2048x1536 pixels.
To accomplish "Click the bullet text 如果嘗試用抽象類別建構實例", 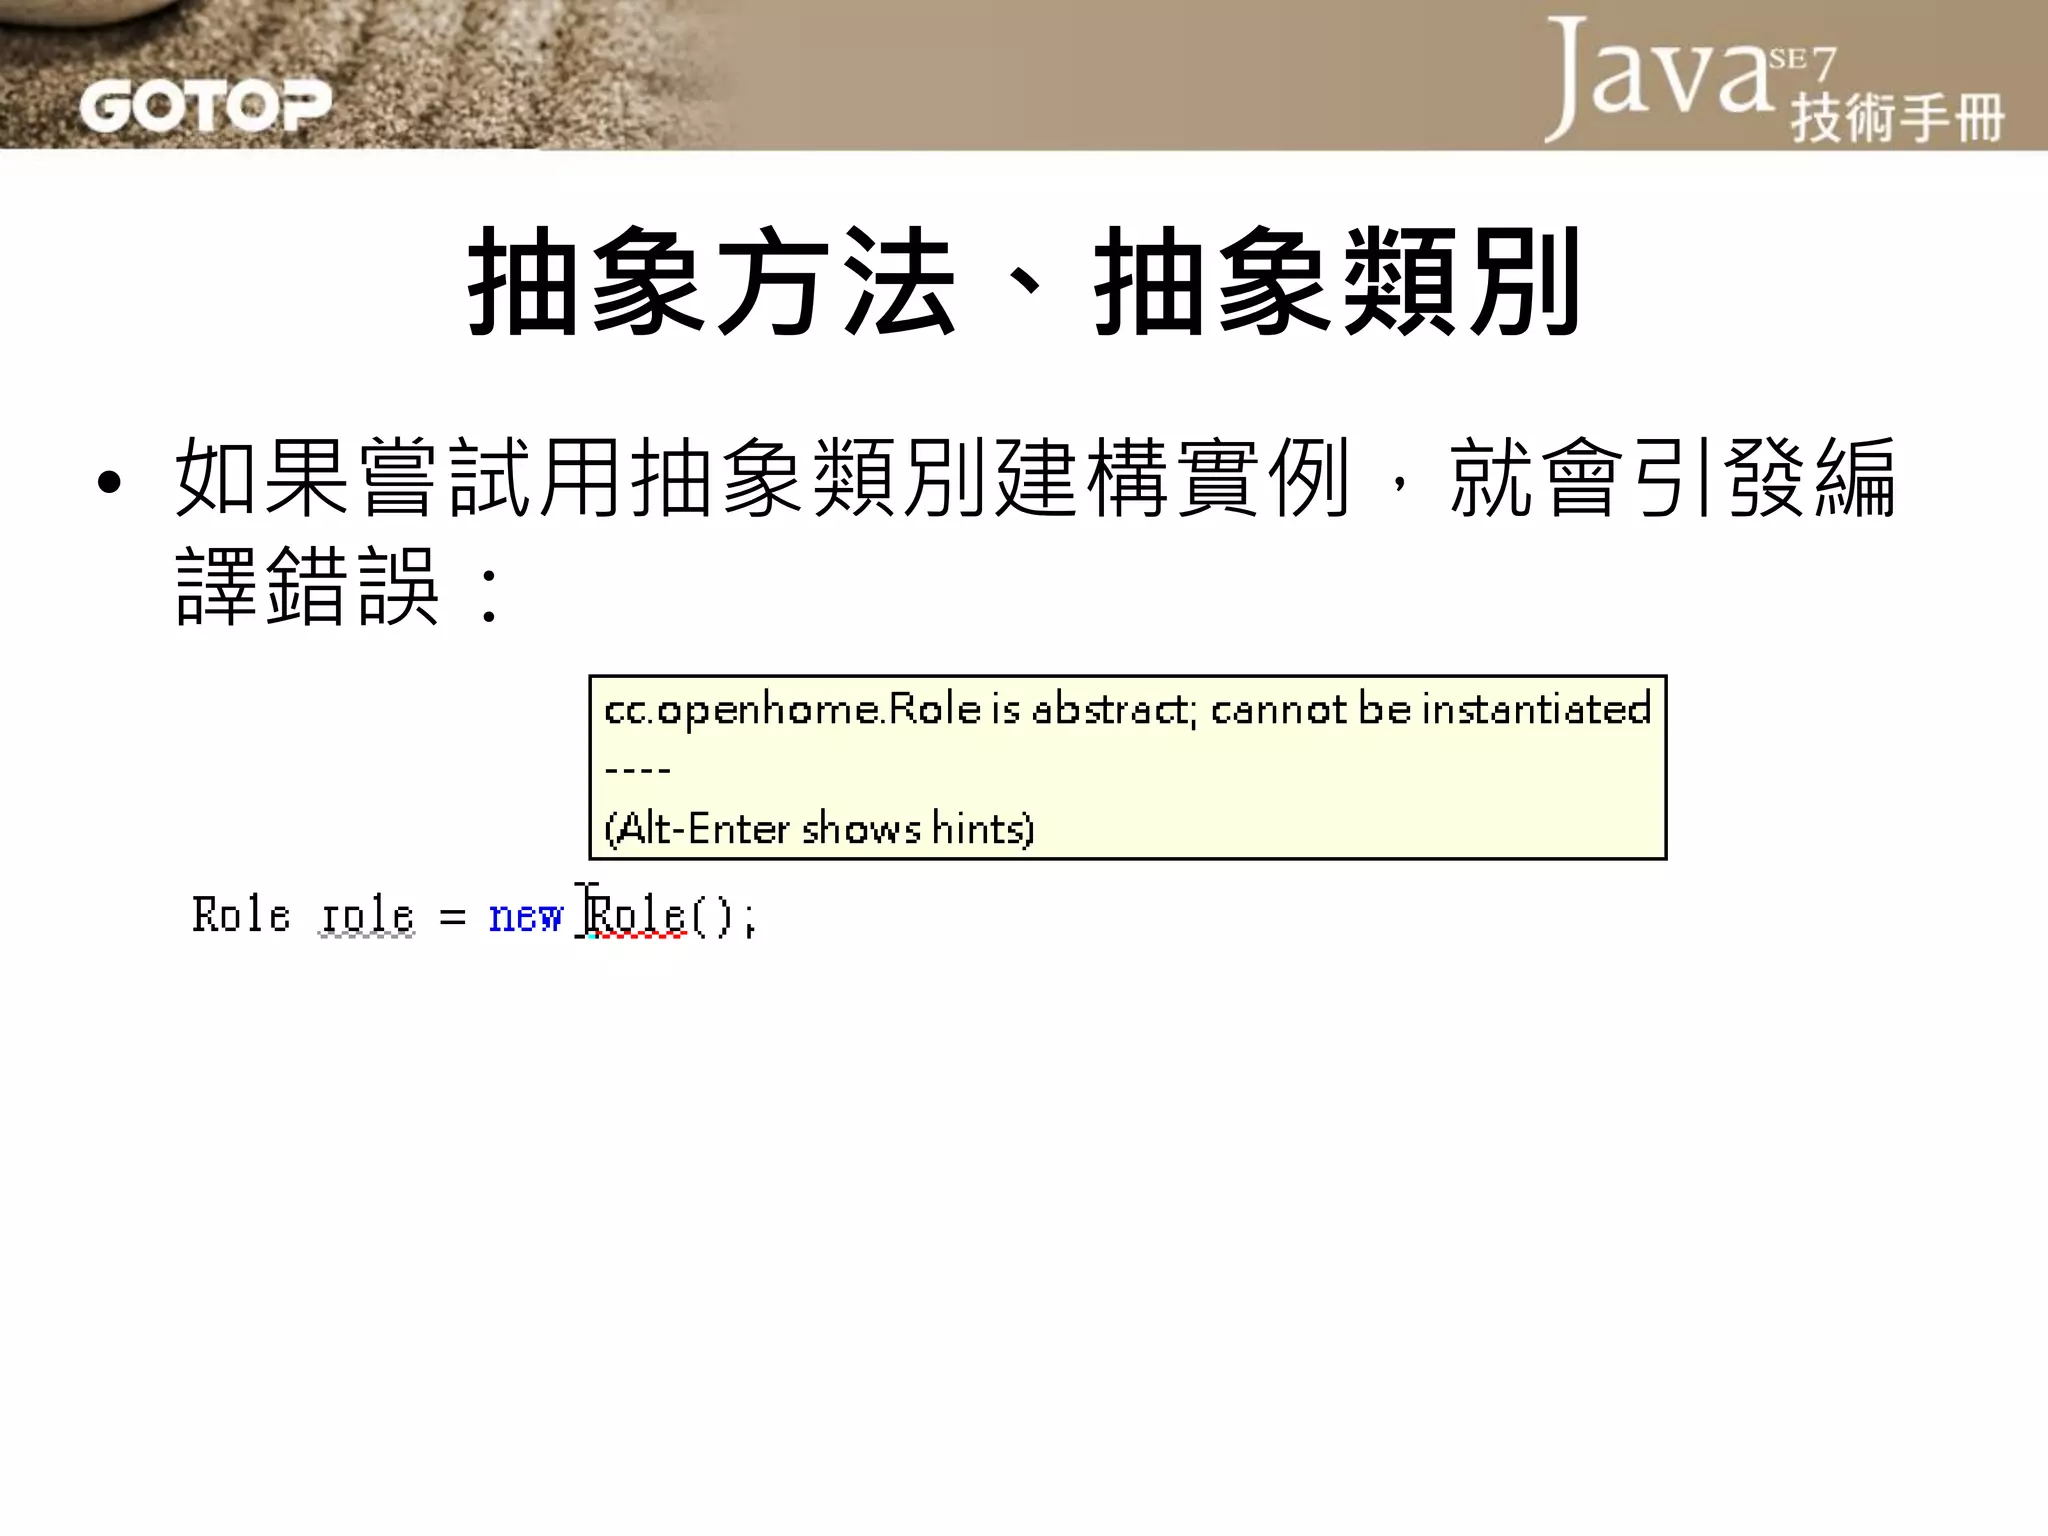I will [x=764, y=478].
